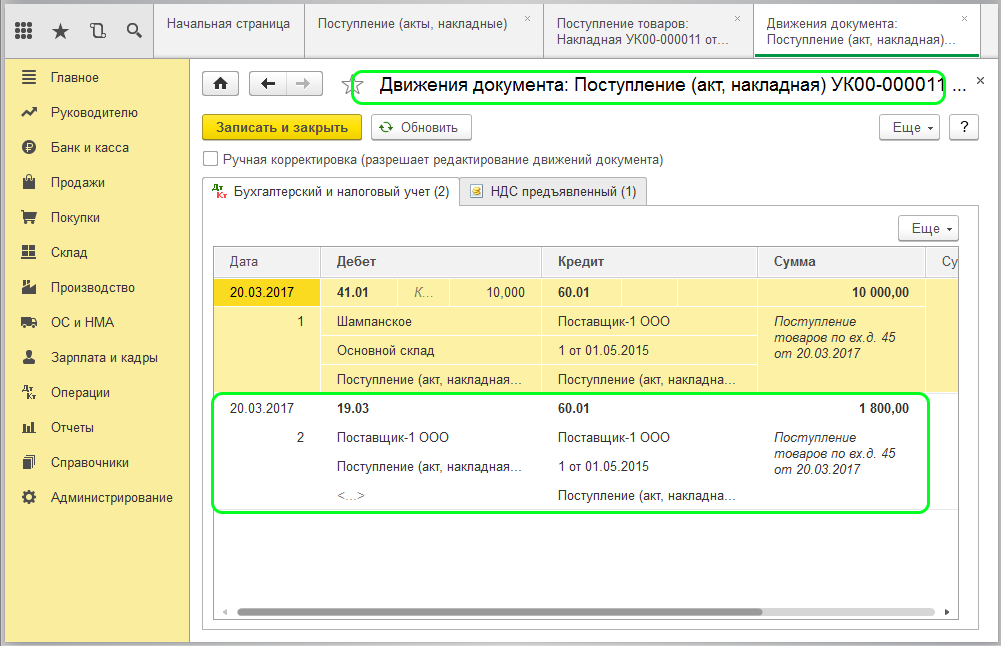Image resolution: width=1001 pixels, height=646 pixels.
Task: Switch to Начальная страница tab
Action: 228,23
